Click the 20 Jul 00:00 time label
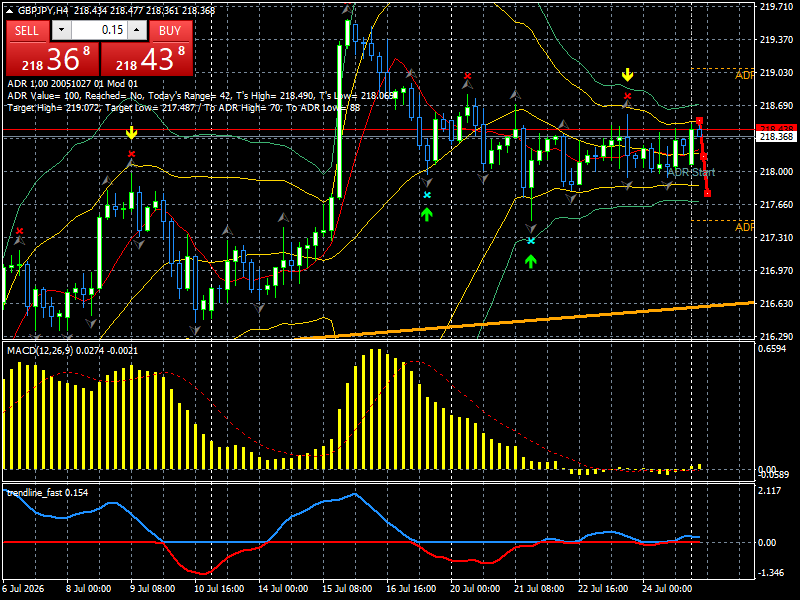800x600 pixels. click(x=476, y=589)
